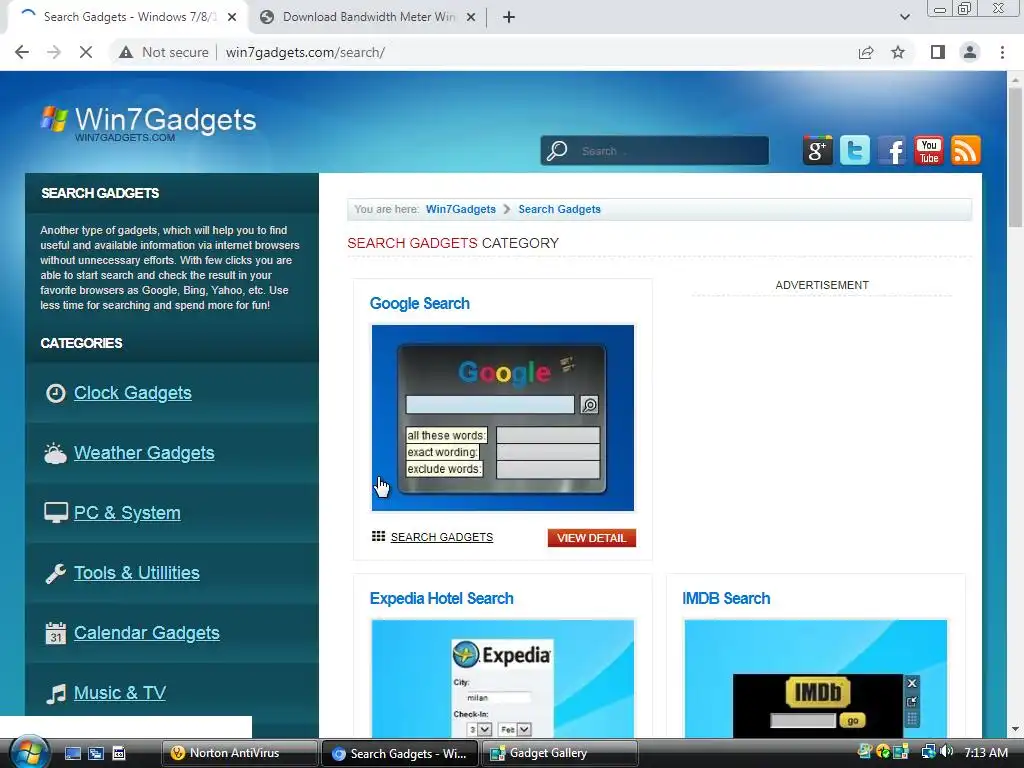The height and width of the screenshot is (768, 1024).
Task: Open the Tools & Utilities category link
Action: point(136,573)
